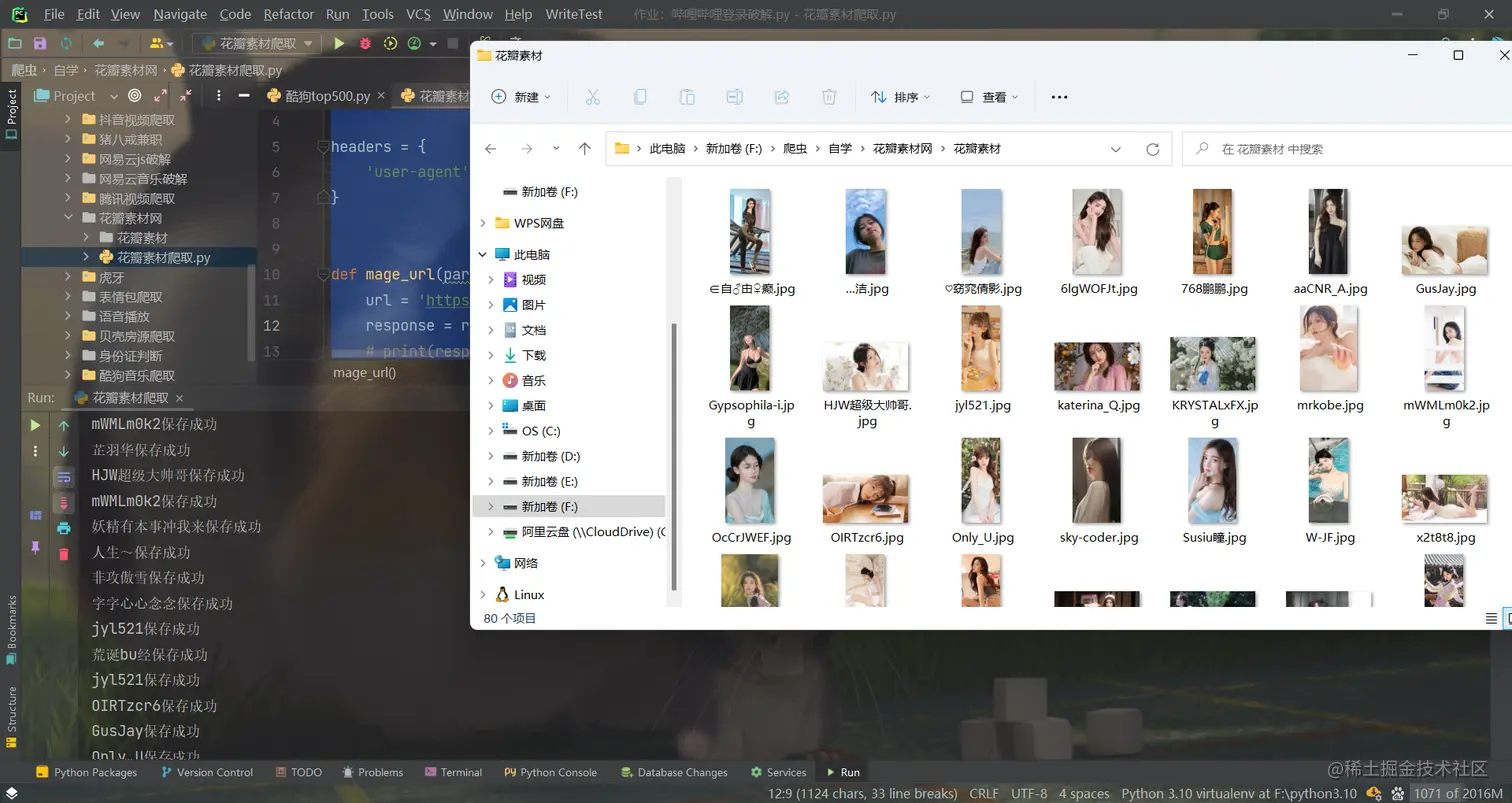
Task: Pin the Run tab with the pin icon
Action: tap(35, 547)
